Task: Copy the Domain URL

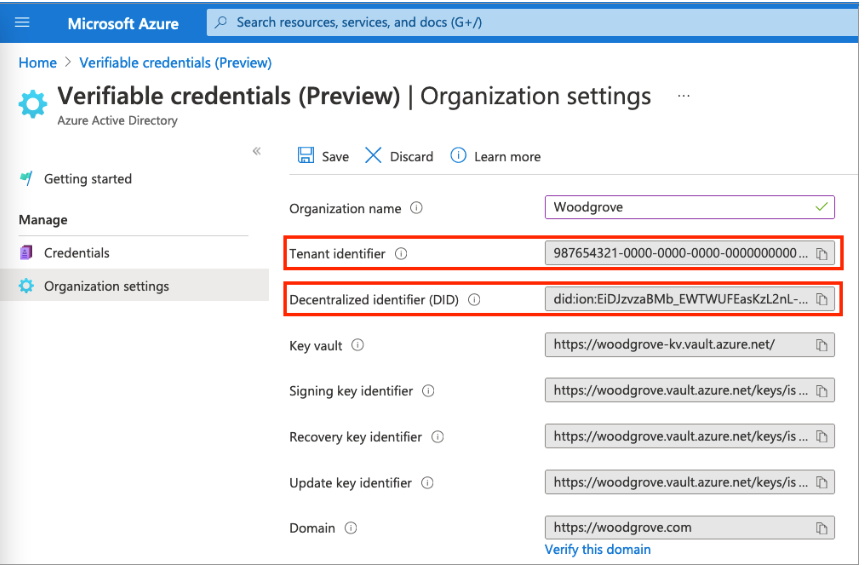Action: [x=821, y=528]
